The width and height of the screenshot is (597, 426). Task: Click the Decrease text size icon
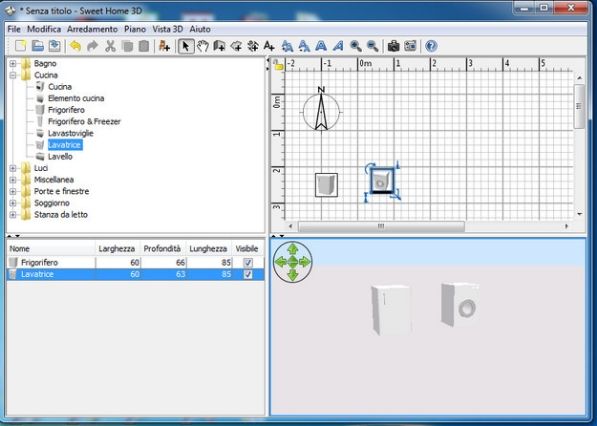304,46
